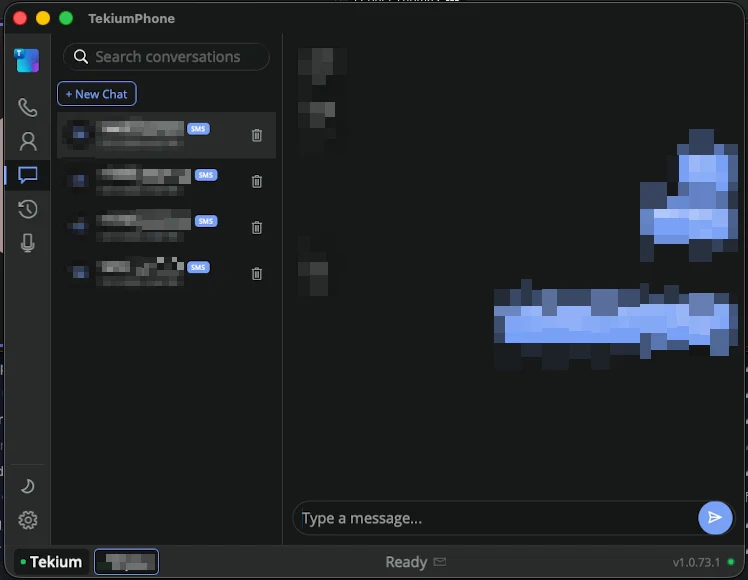Click SMS badge on third conversation
The width and height of the screenshot is (748, 580).
pyautogui.click(x=206, y=221)
